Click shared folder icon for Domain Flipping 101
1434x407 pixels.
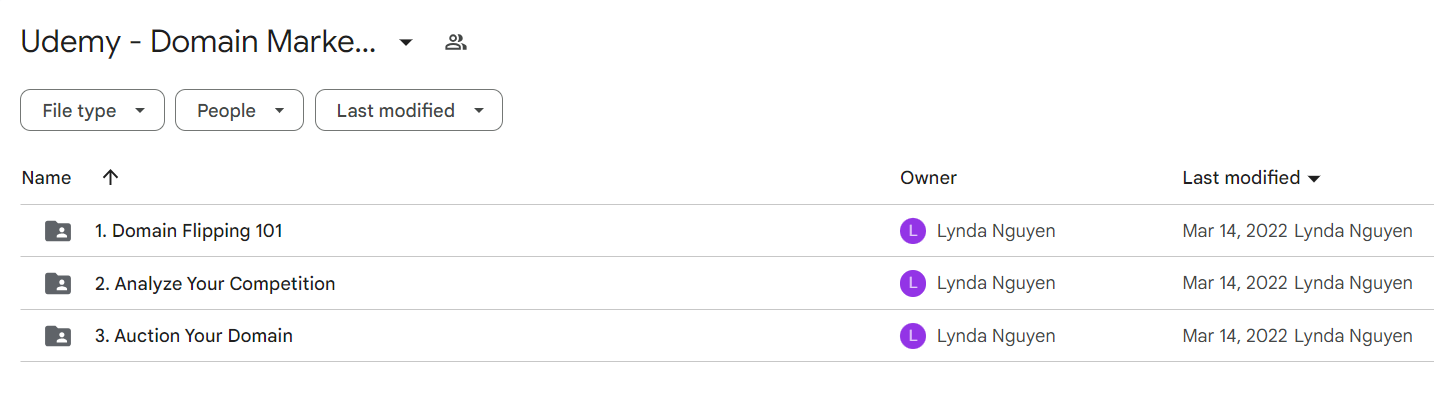(59, 231)
